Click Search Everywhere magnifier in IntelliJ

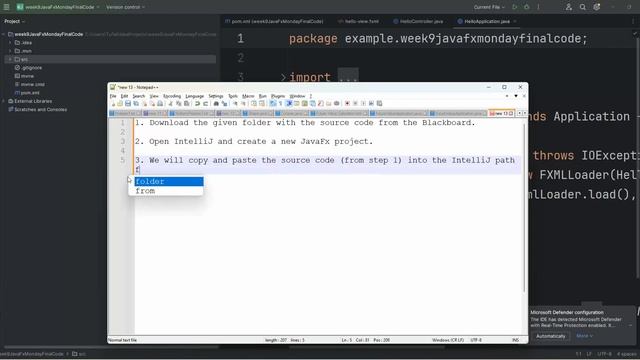582,7
